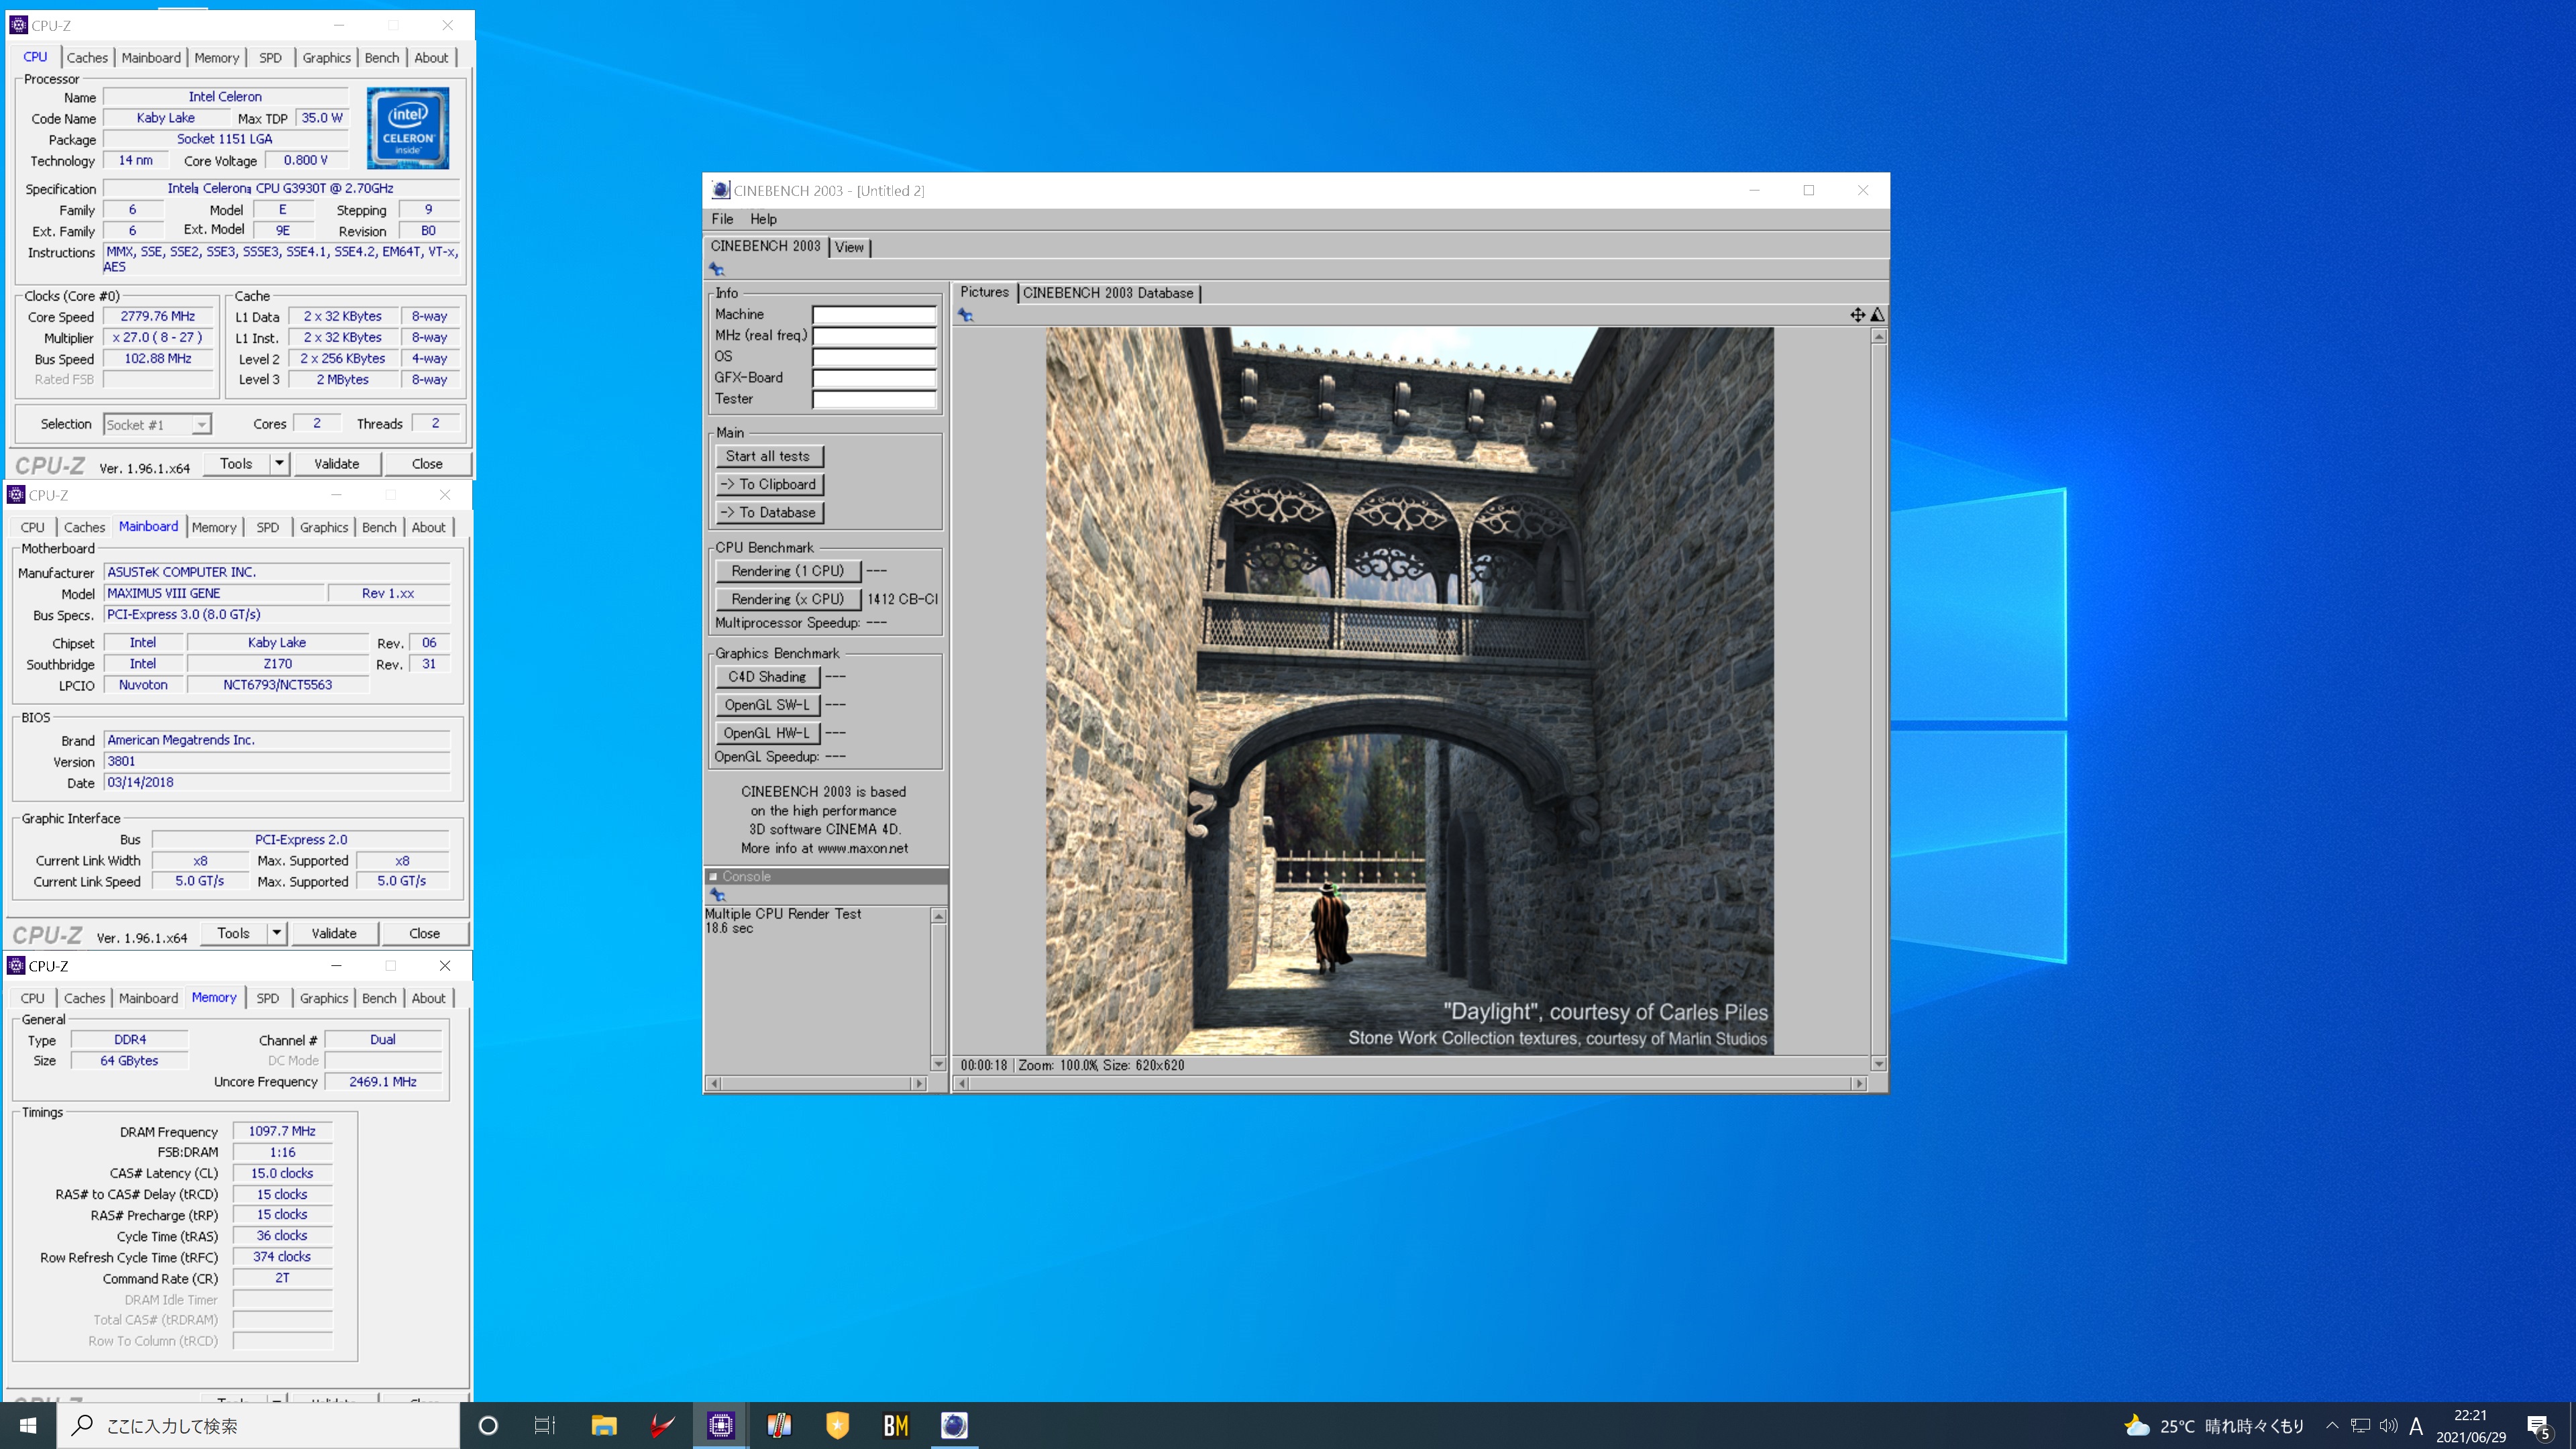Click the rendered Daylight picture
The width and height of the screenshot is (2576, 1449).
click(1410, 691)
